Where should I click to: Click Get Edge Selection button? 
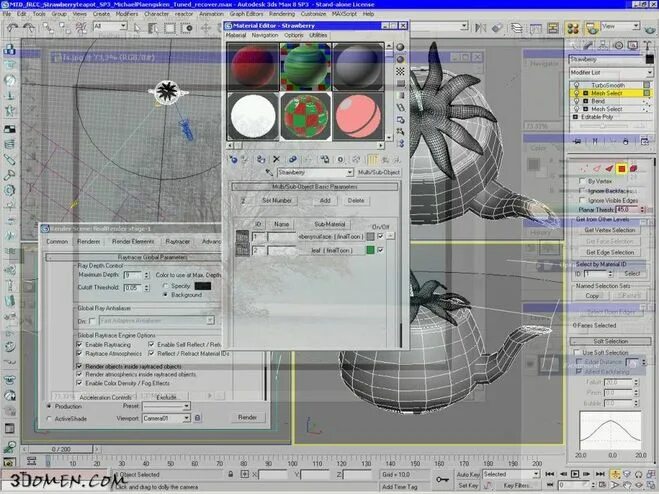609,253
